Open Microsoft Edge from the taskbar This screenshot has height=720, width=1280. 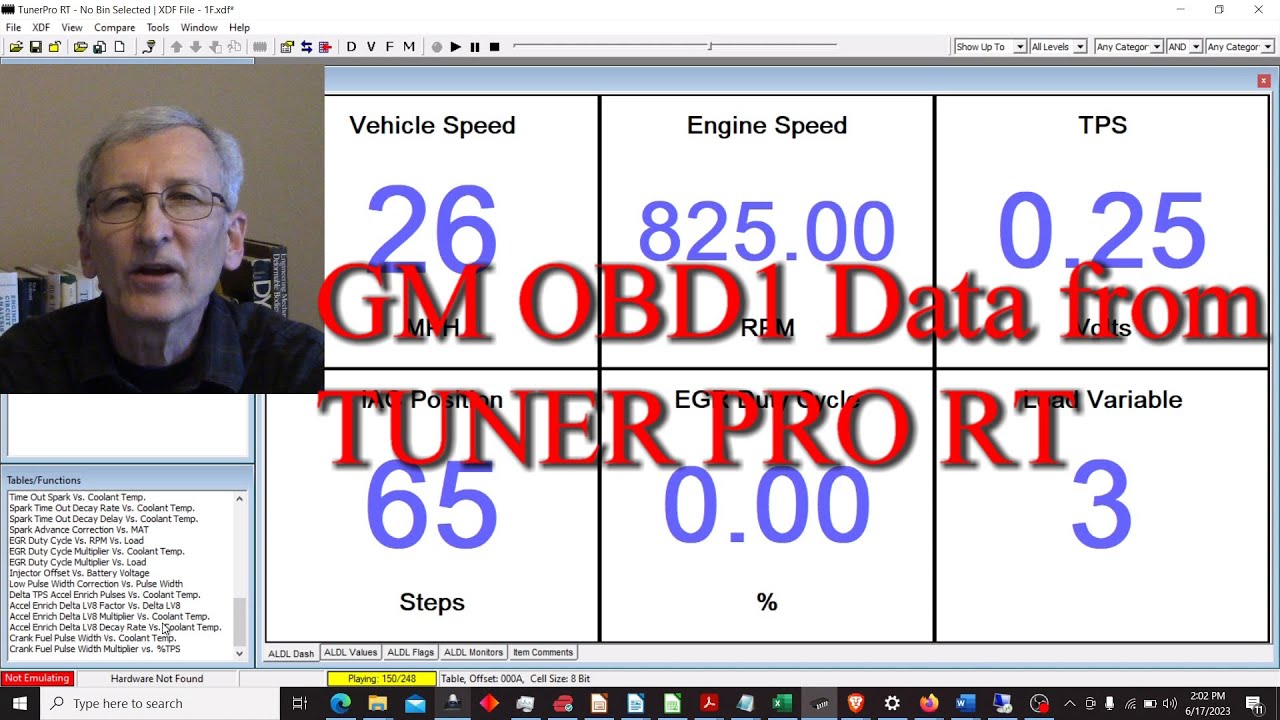(341, 703)
